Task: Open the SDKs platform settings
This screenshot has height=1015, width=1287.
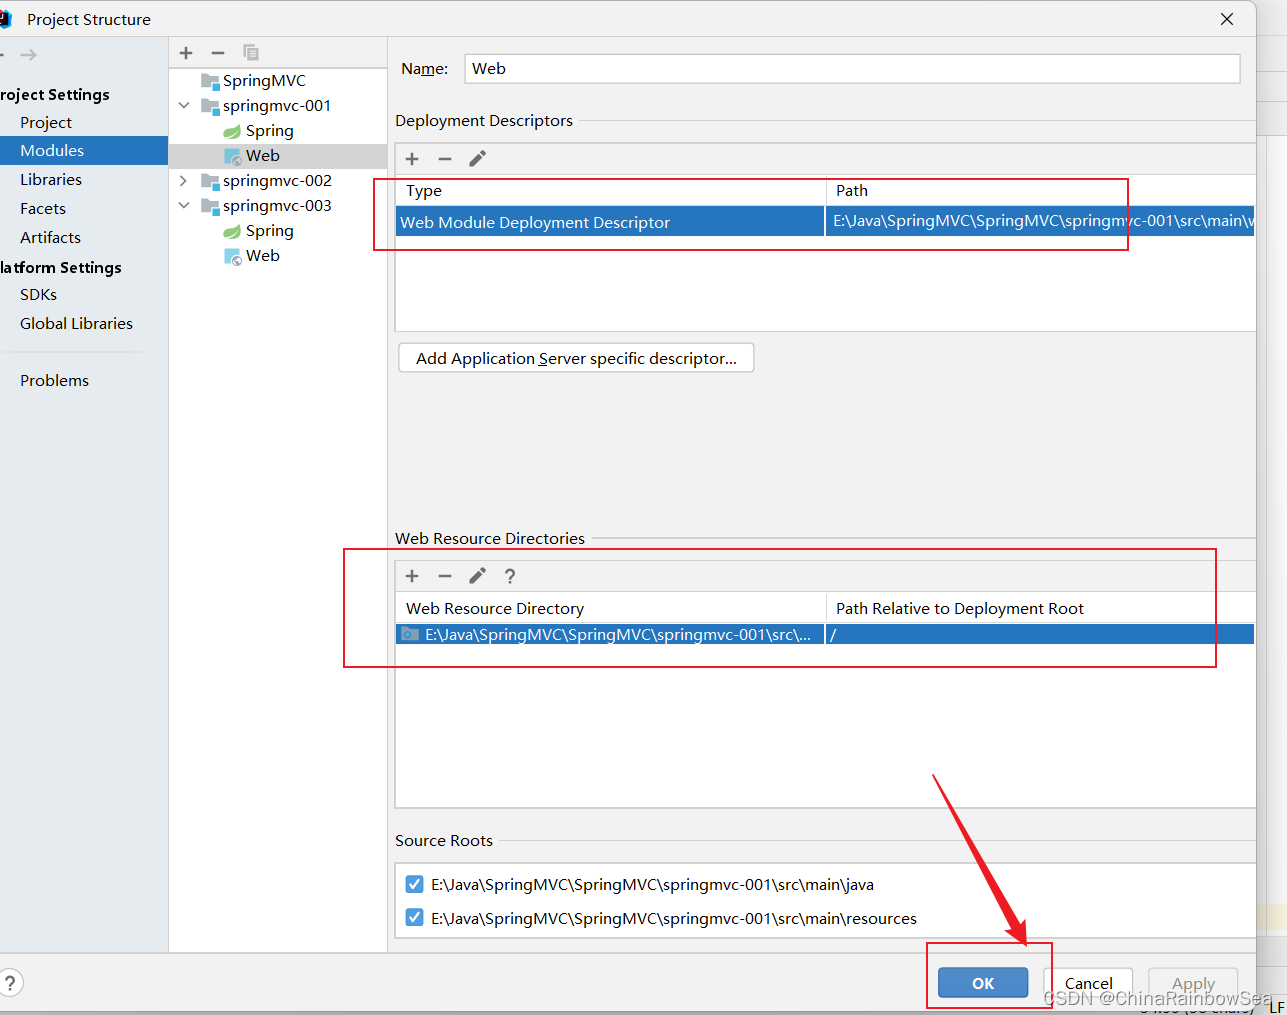Action: tap(38, 295)
